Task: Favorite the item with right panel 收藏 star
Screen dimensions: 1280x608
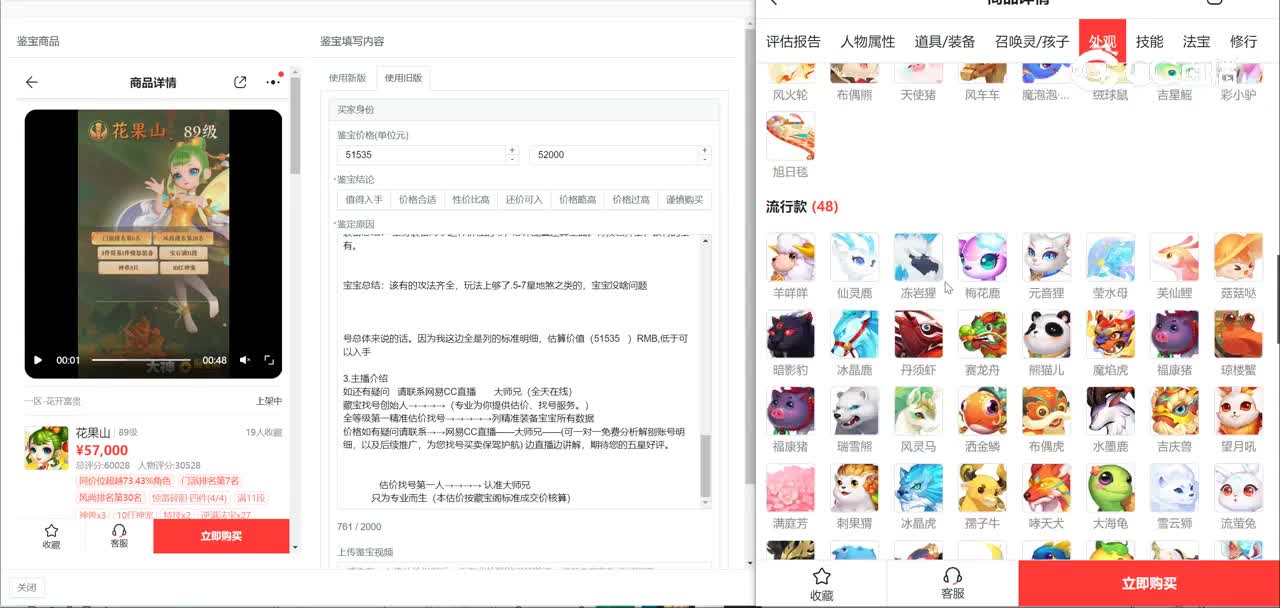Action: tap(821, 584)
